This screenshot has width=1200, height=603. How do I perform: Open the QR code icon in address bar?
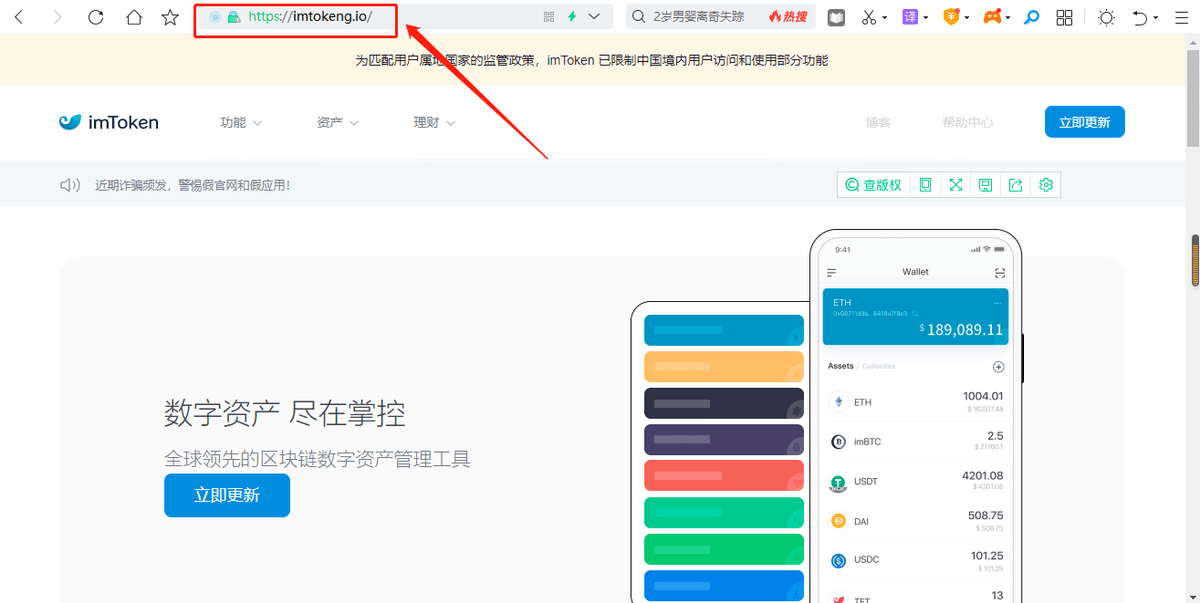tap(548, 17)
